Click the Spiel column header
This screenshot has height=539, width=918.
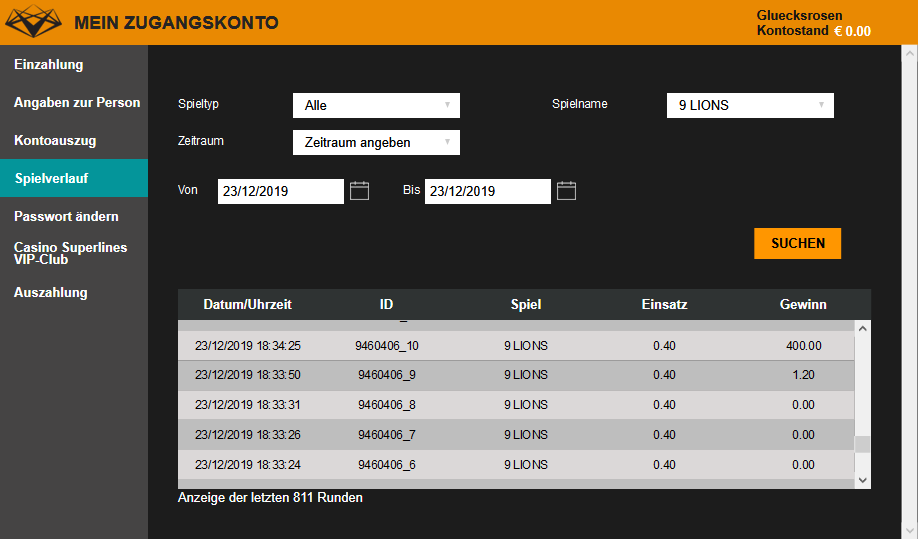point(526,304)
